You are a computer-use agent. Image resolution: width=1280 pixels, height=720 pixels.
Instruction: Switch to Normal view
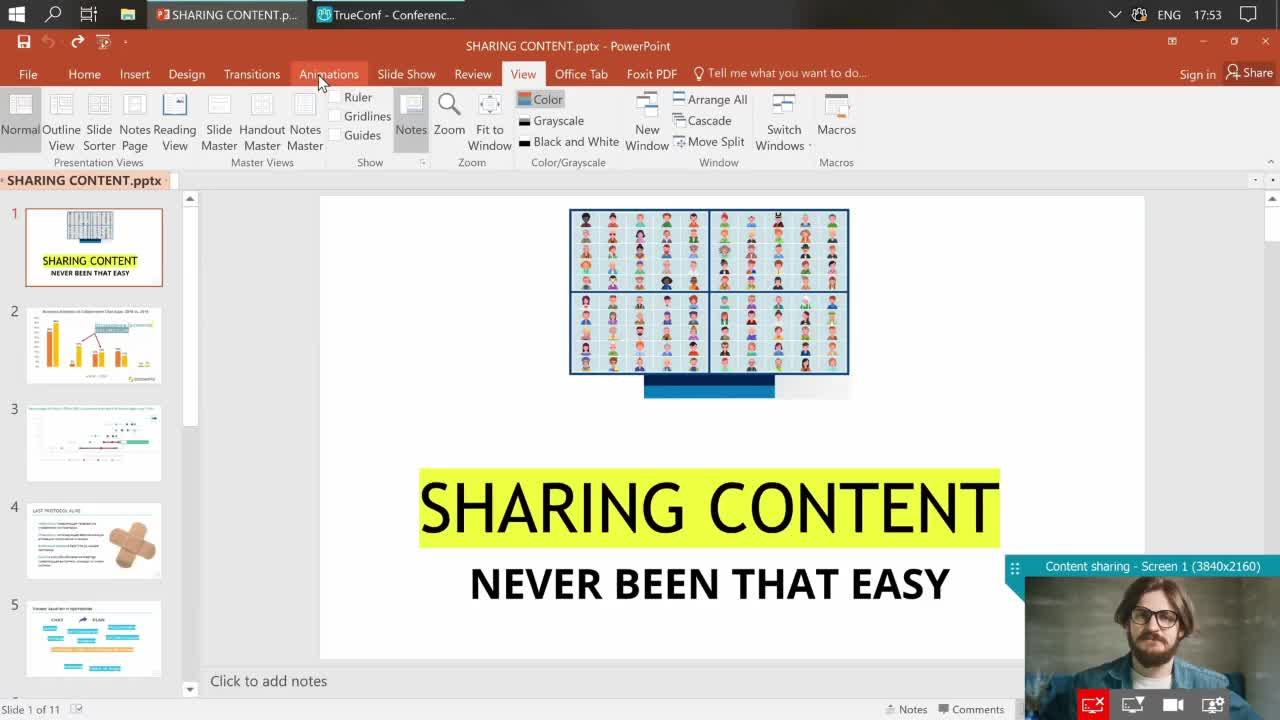20,119
